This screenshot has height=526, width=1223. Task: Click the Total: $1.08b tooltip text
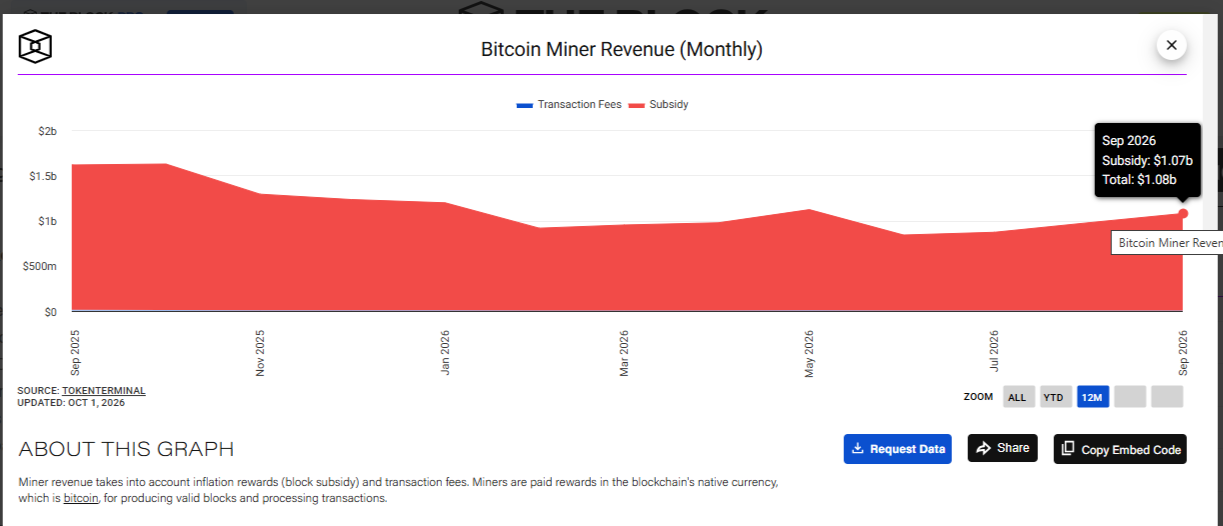(1139, 180)
